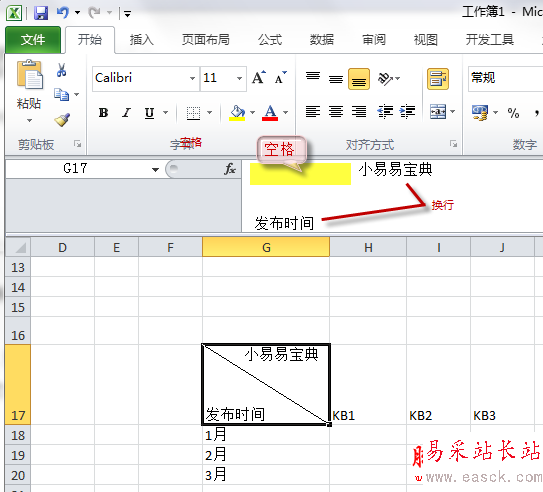
Task: Click the Decrease Indent icon
Action: tap(385, 111)
